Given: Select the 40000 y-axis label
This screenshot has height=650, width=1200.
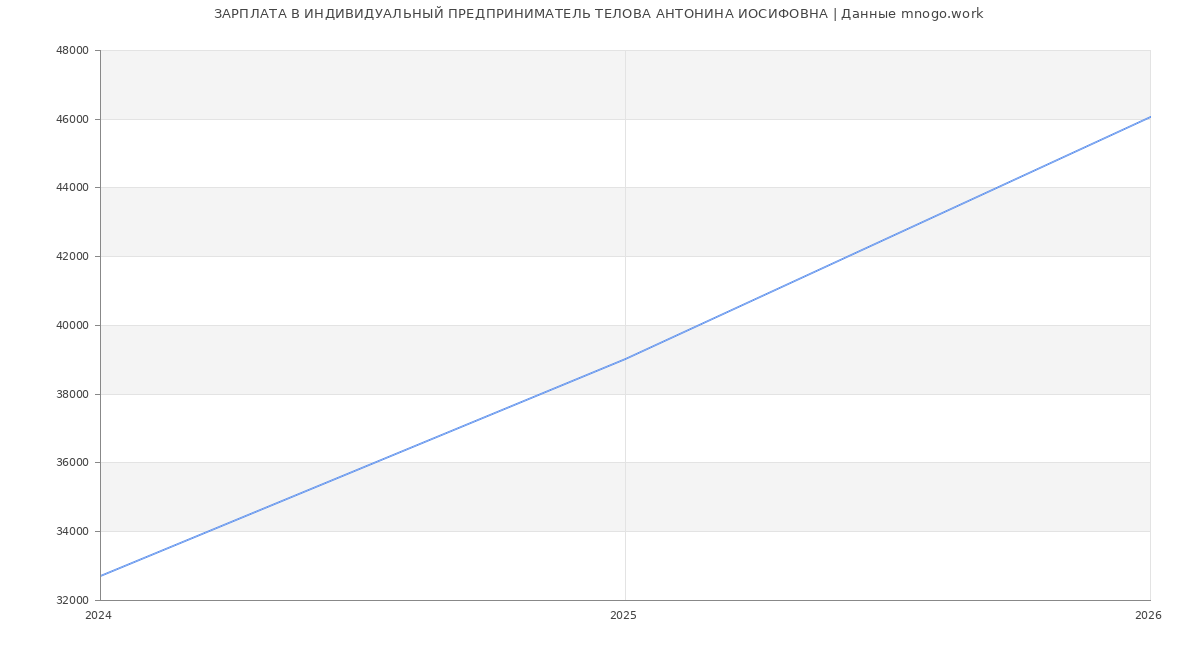Looking at the screenshot, I should click(x=72, y=325).
